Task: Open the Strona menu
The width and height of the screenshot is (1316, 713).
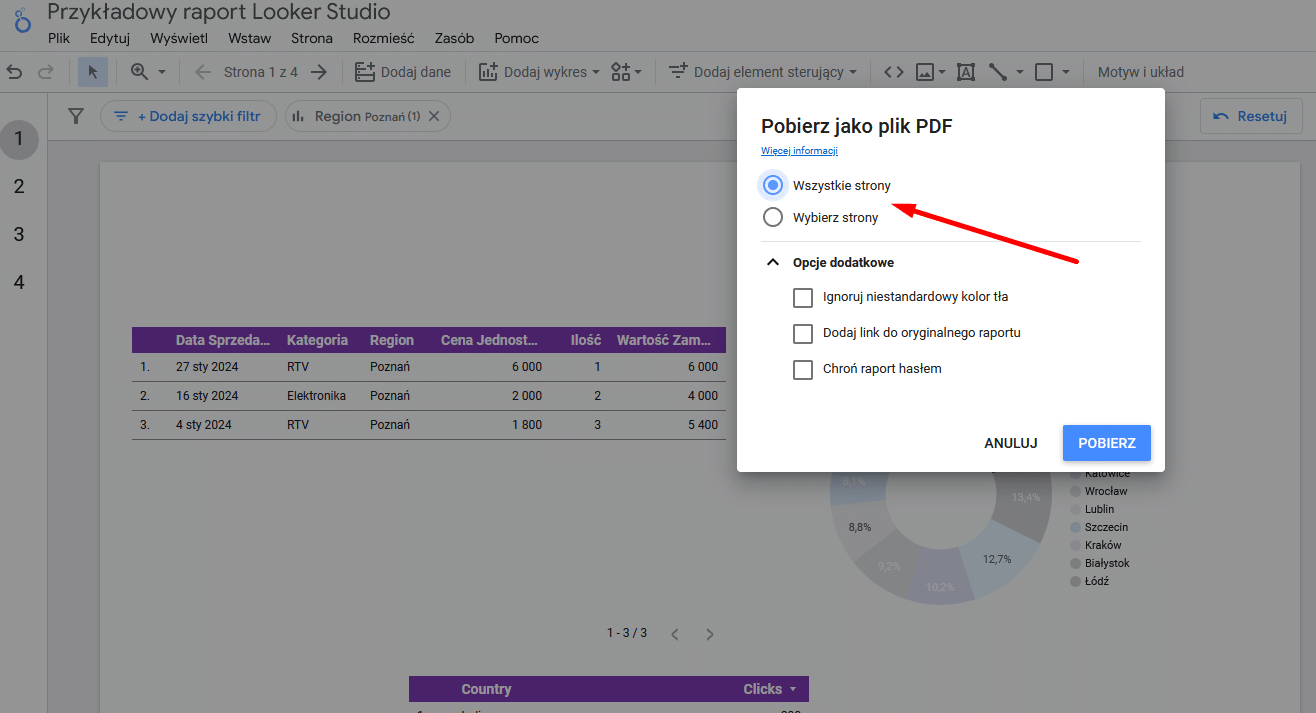Action: click(312, 38)
